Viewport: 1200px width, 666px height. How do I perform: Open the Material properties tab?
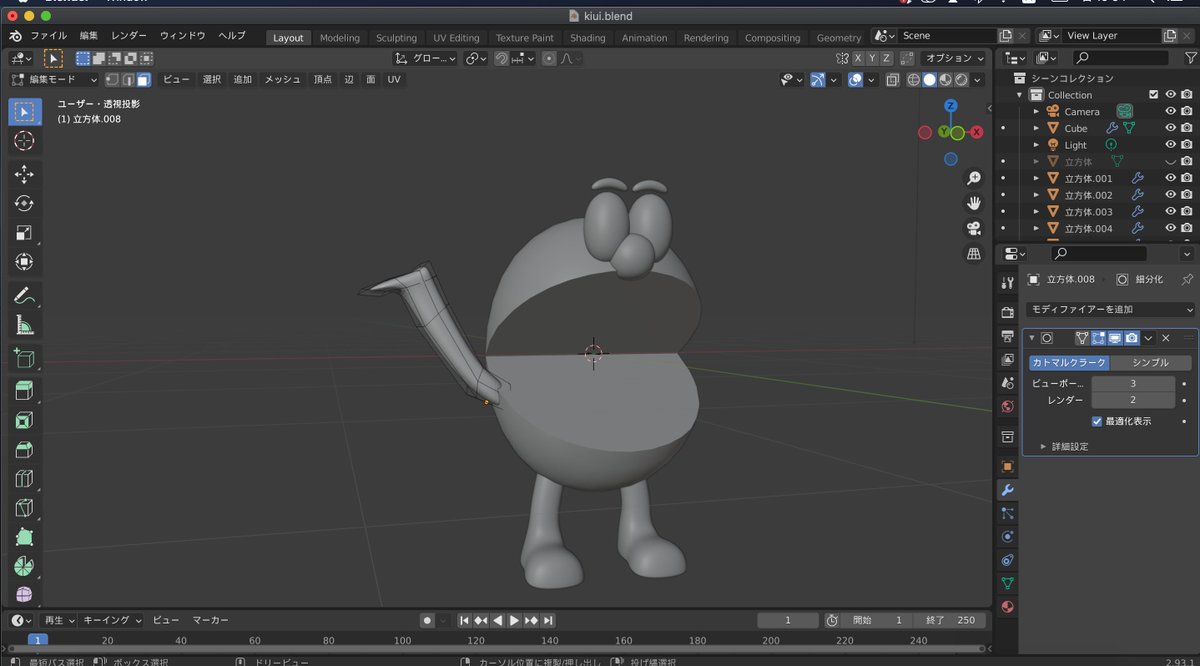[1007, 607]
